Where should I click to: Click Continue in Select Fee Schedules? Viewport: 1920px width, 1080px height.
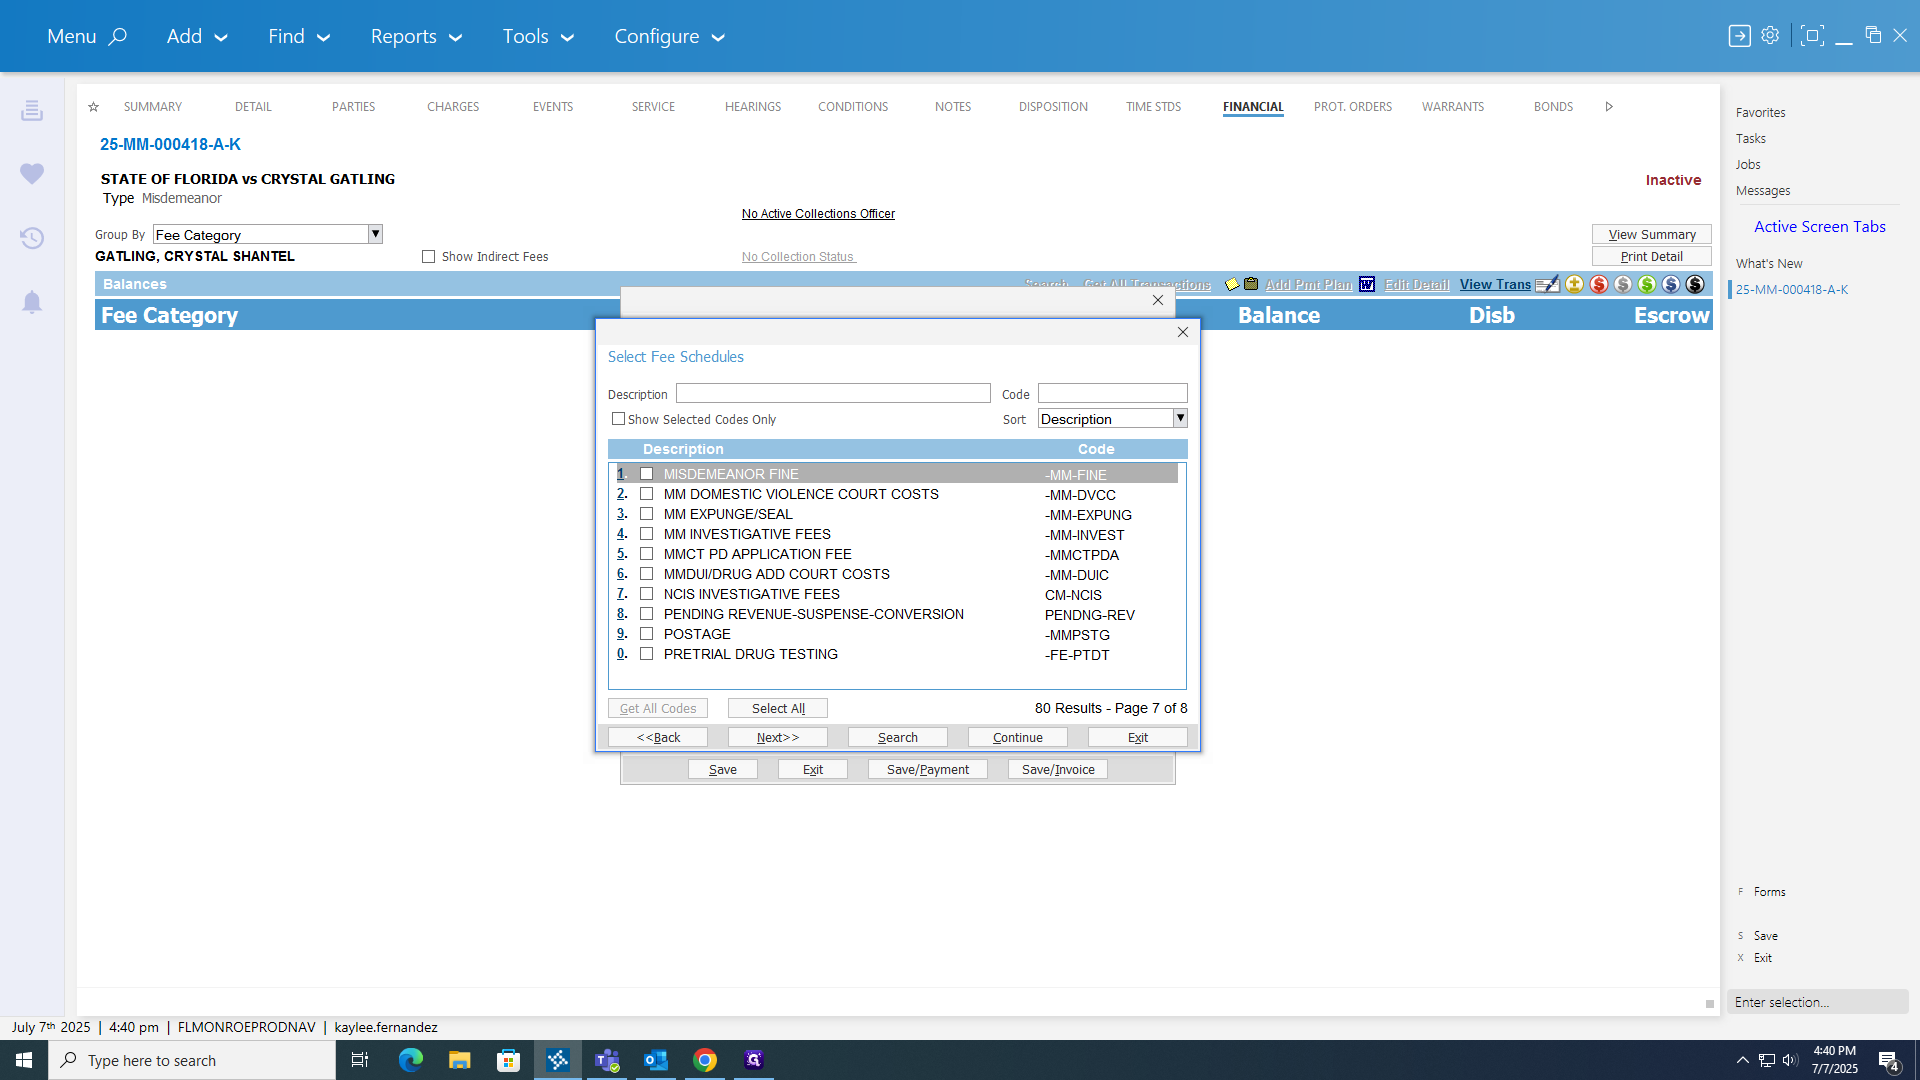pyautogui.click(x=1018, y=737)
